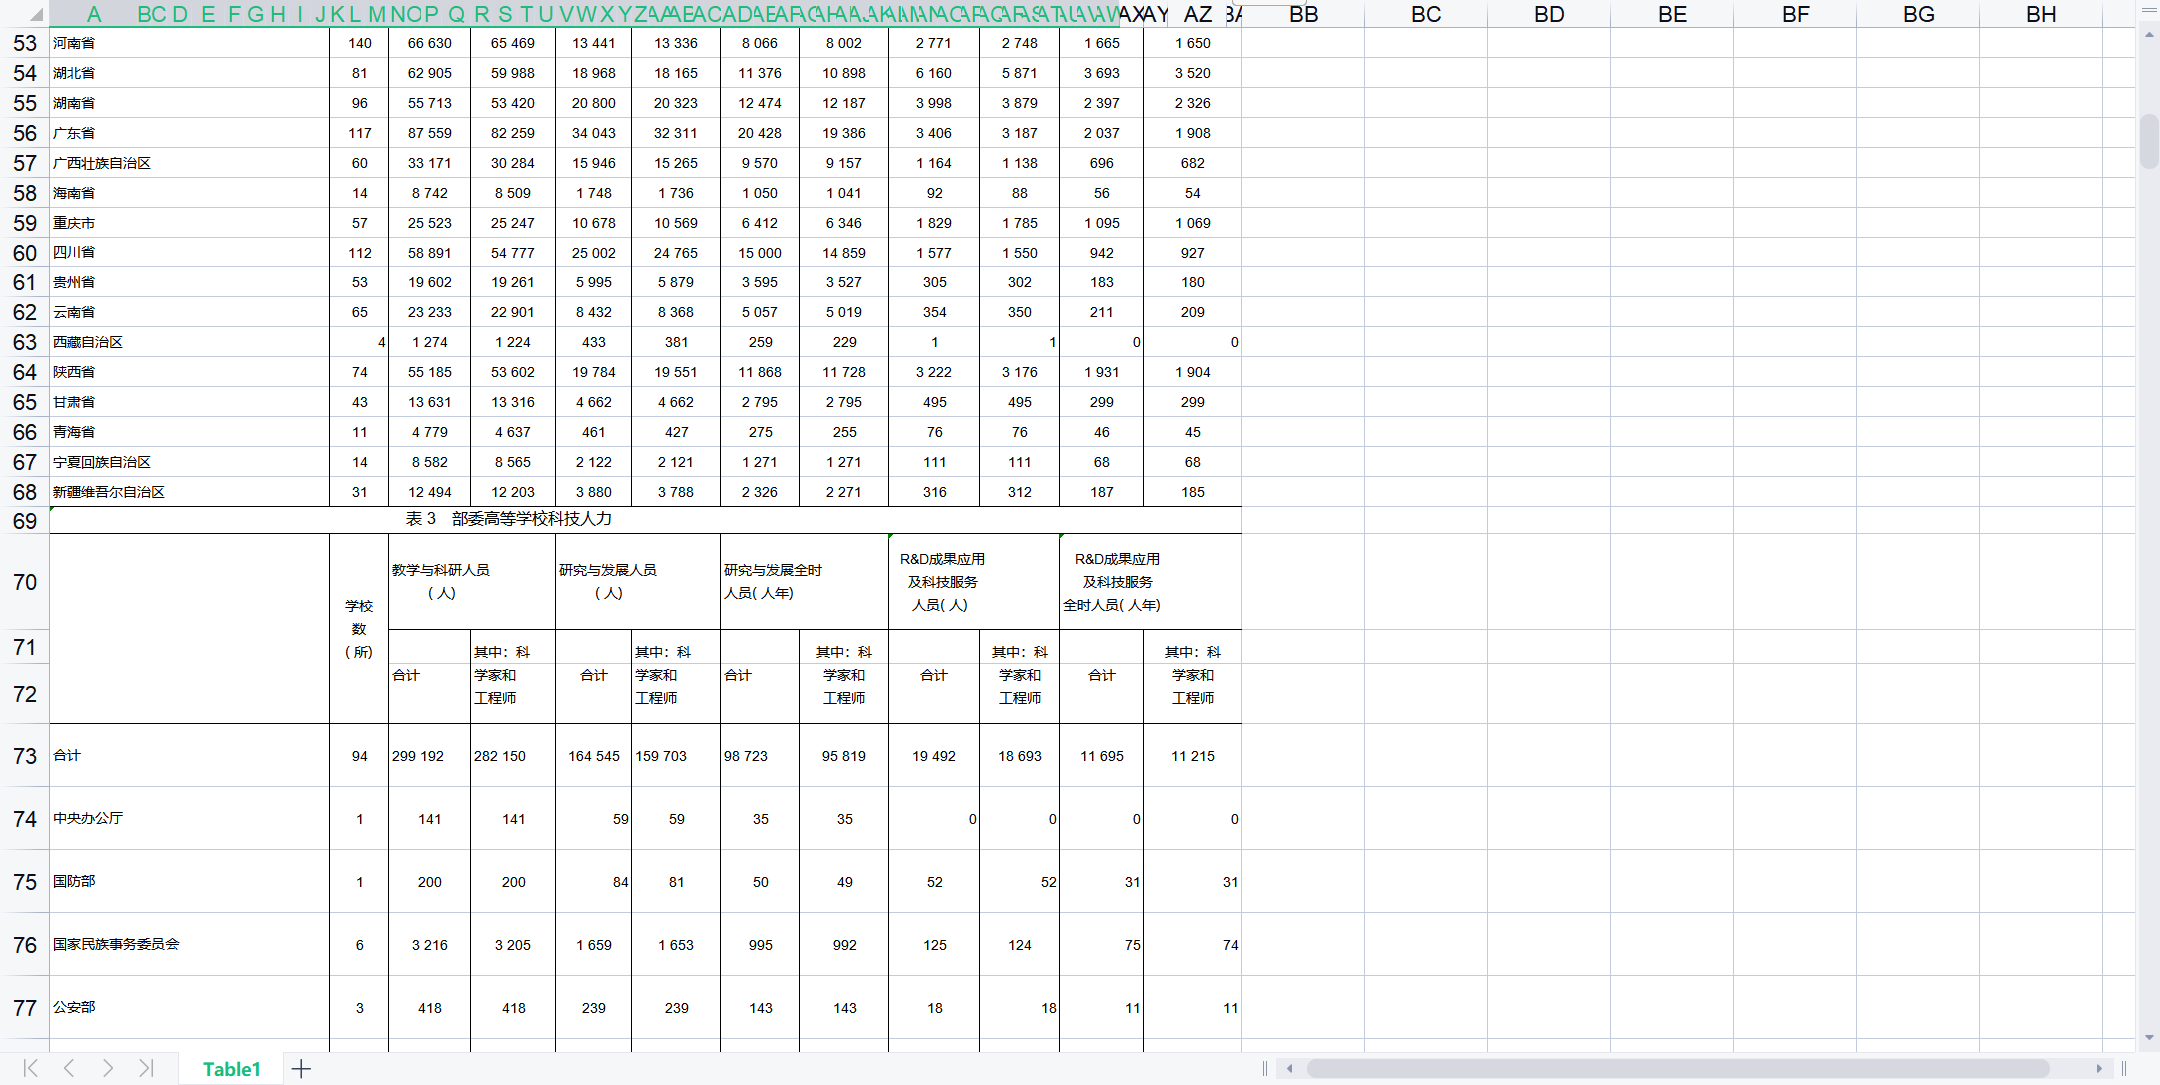Click the vertical scrollbar thumb
The height and width of the screenshot is (1085, 2160).
[2149, 142]
